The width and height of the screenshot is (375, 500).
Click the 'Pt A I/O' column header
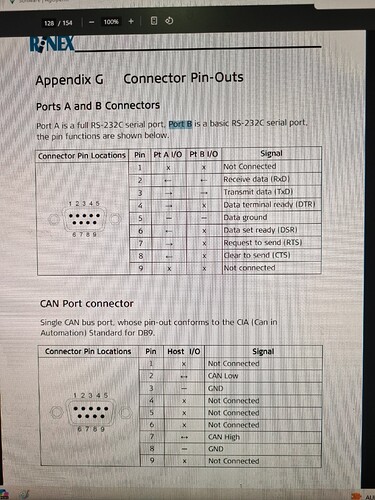click(x=168, y=155)
